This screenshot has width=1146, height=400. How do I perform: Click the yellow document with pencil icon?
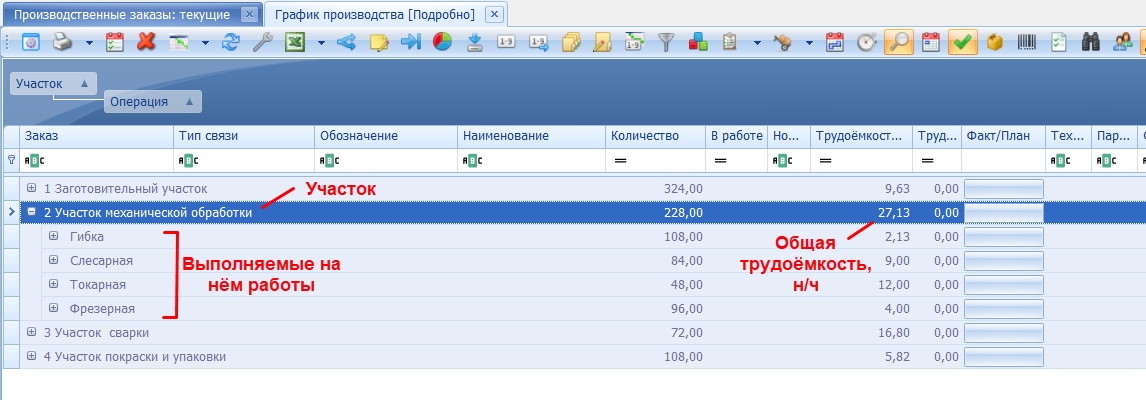click(602, 42)
